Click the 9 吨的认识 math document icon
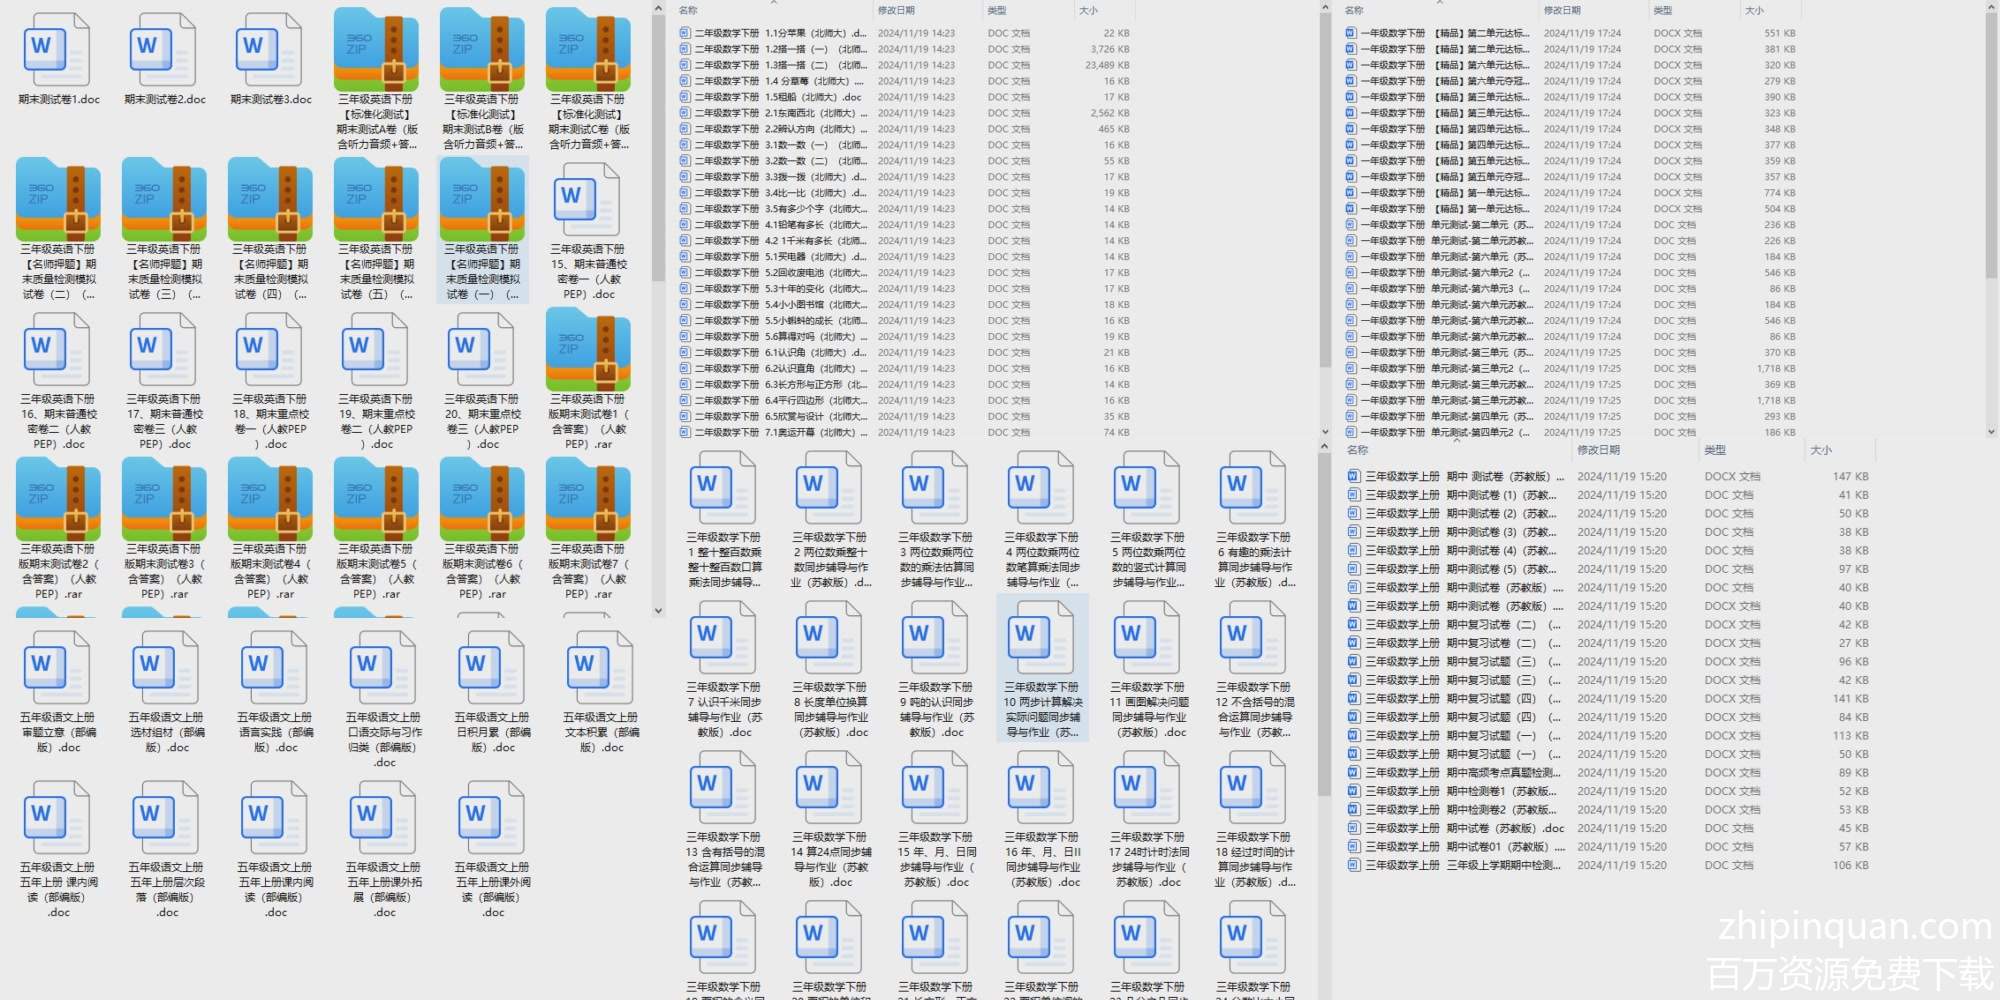The height and width of the screenshot is (1000, 2000). click(935, 638)
